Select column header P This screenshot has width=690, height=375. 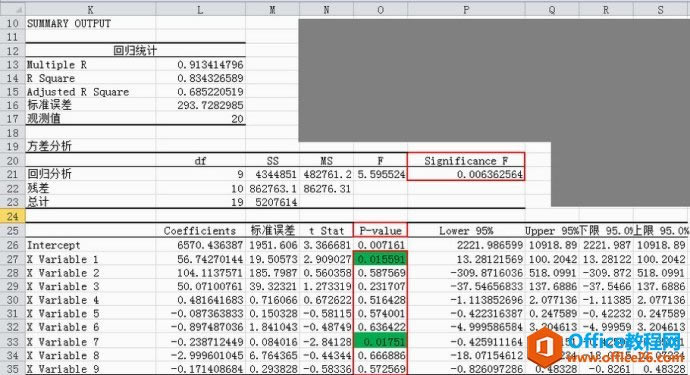[x=466, y=9]
